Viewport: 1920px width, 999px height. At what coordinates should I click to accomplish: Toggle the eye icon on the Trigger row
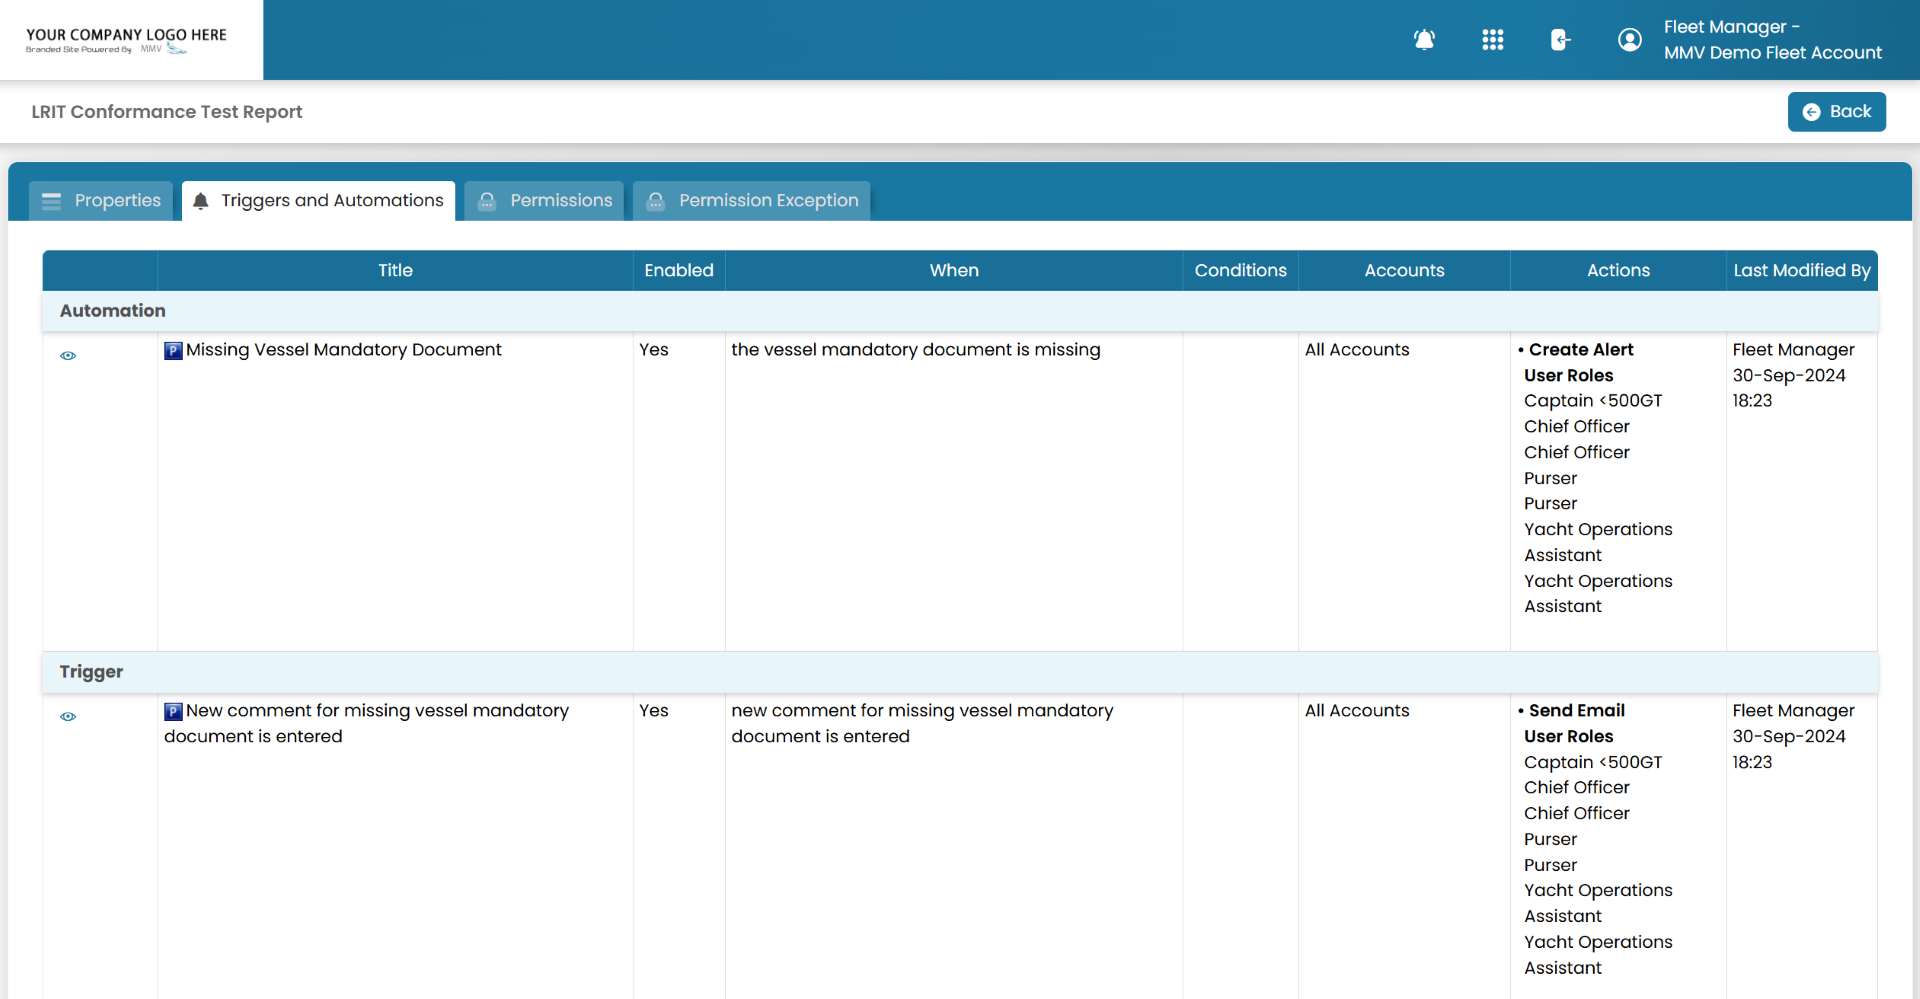68,717
